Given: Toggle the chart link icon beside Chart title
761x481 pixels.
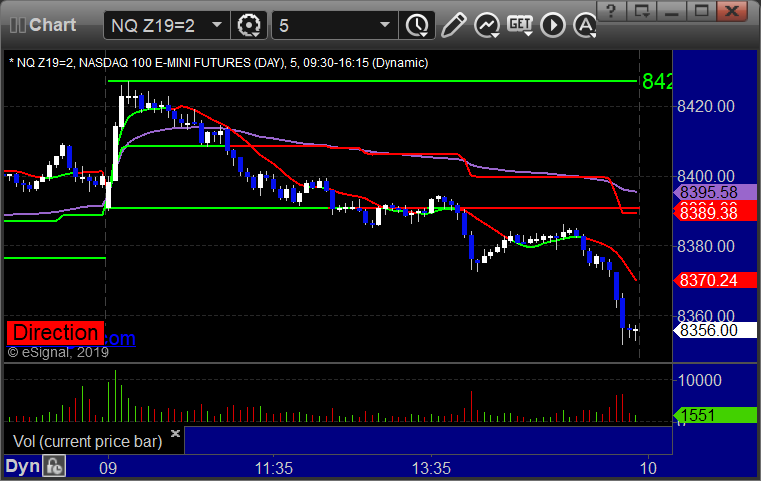Looking at the screenshot, I should (x=17, y=25).
